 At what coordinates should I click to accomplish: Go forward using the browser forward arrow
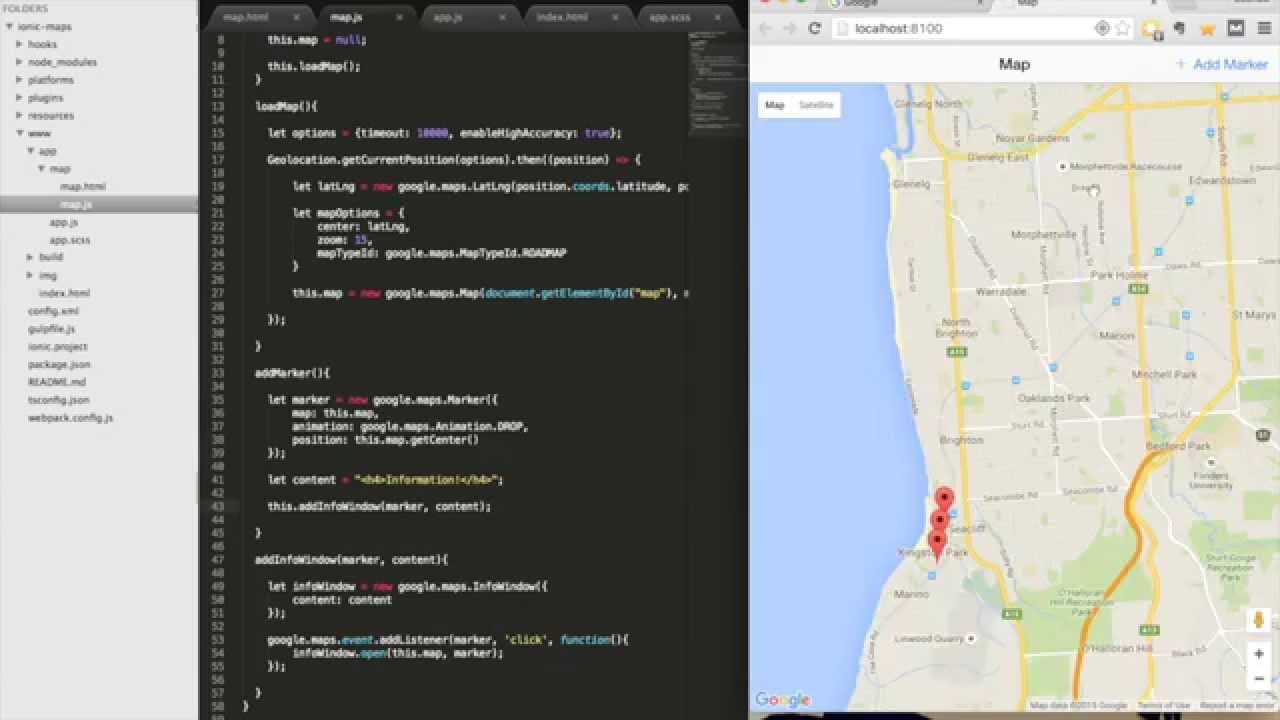(x=790, y=28)
